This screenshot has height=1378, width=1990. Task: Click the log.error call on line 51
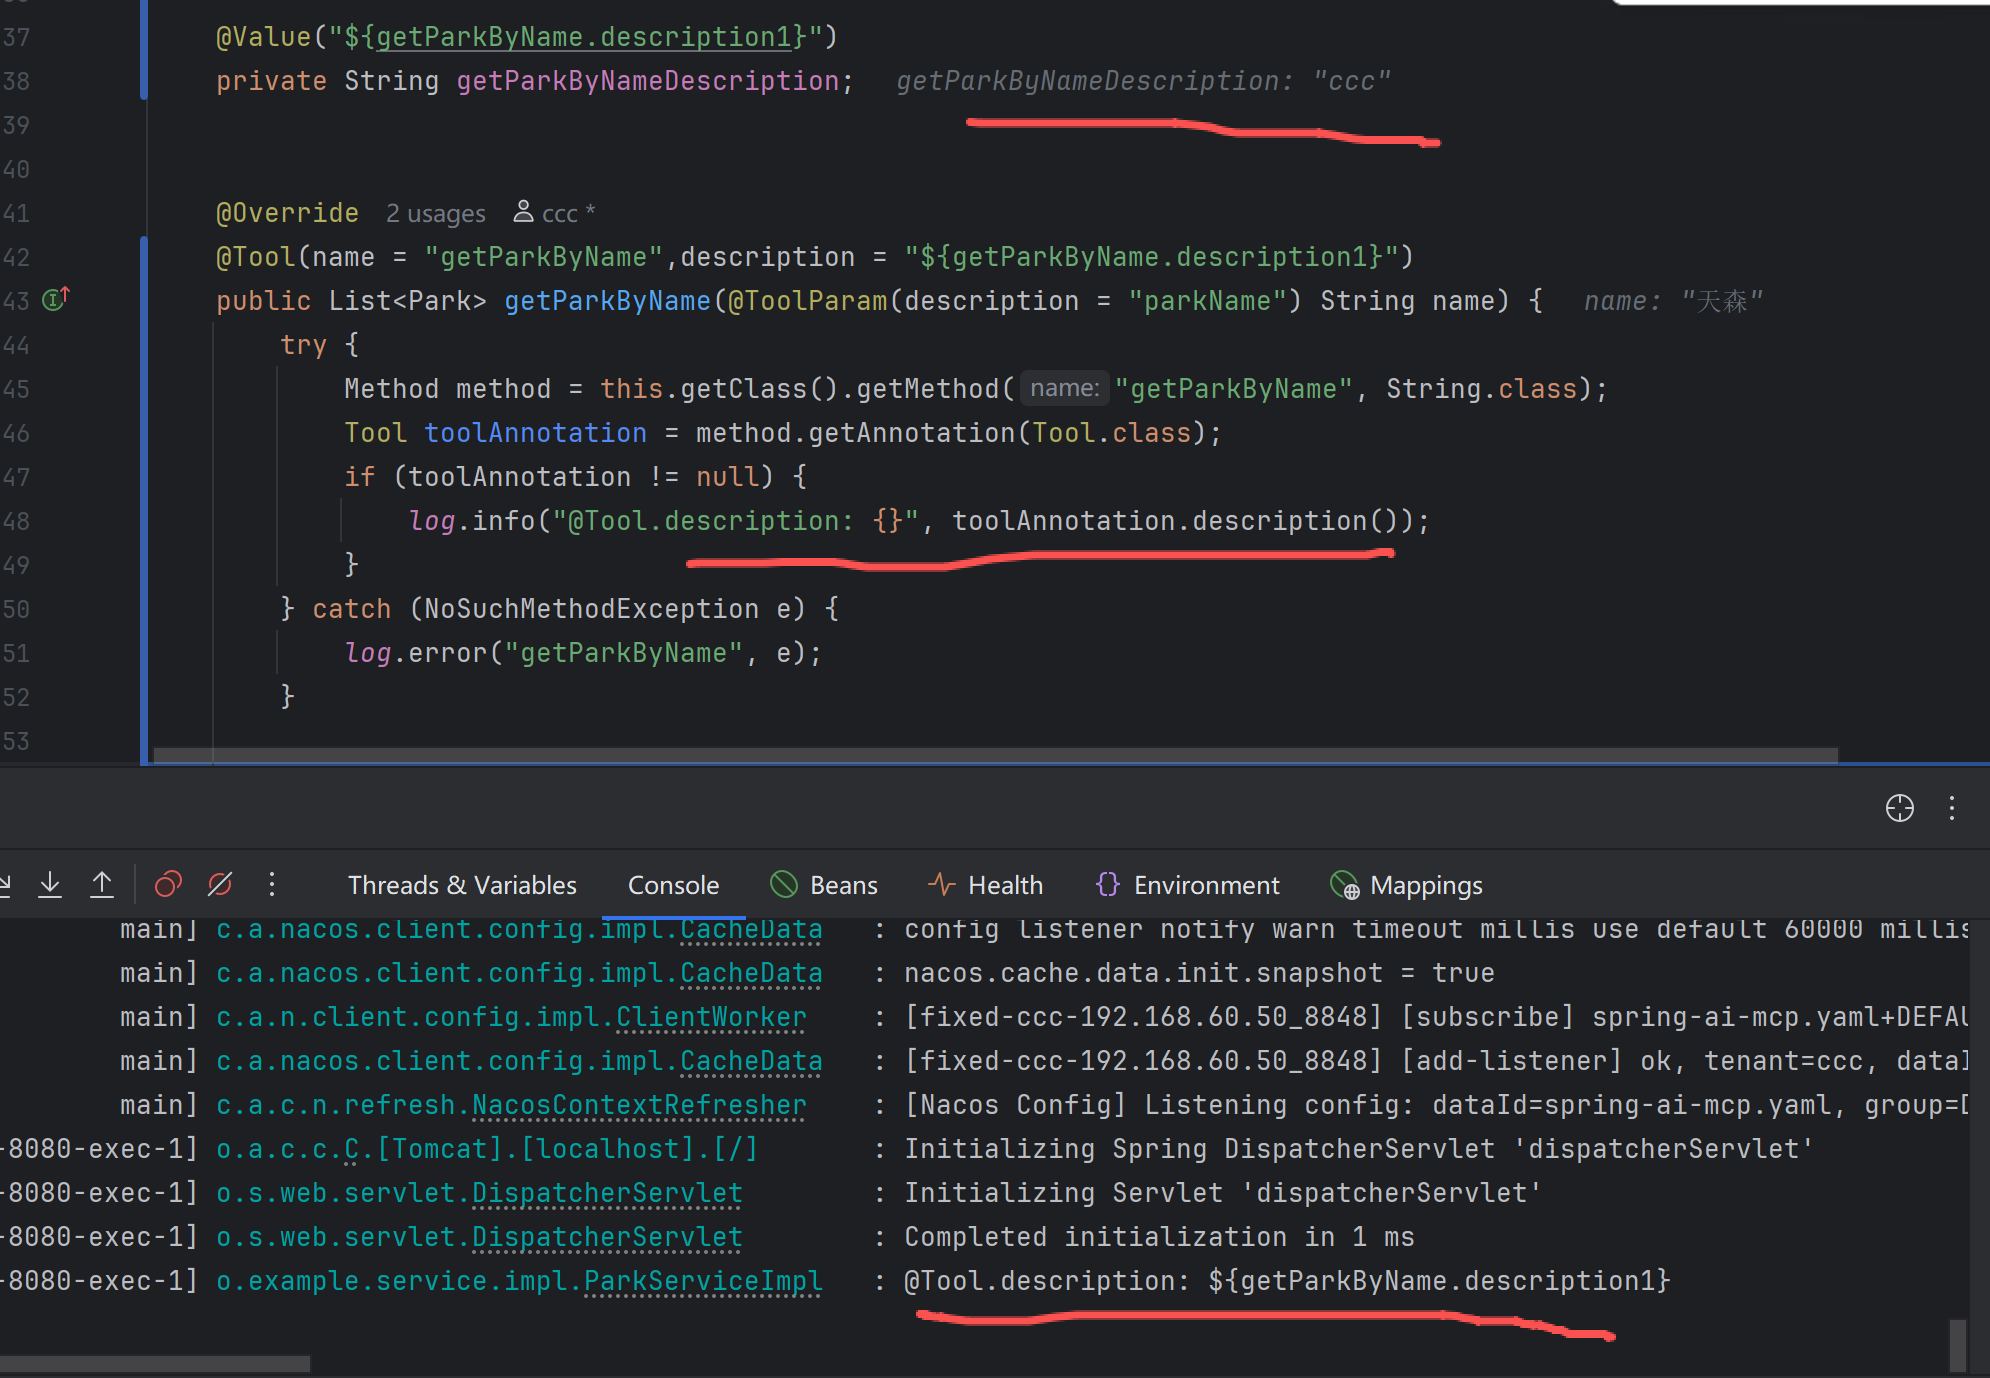pyautogui.click(x=583, y=653)
